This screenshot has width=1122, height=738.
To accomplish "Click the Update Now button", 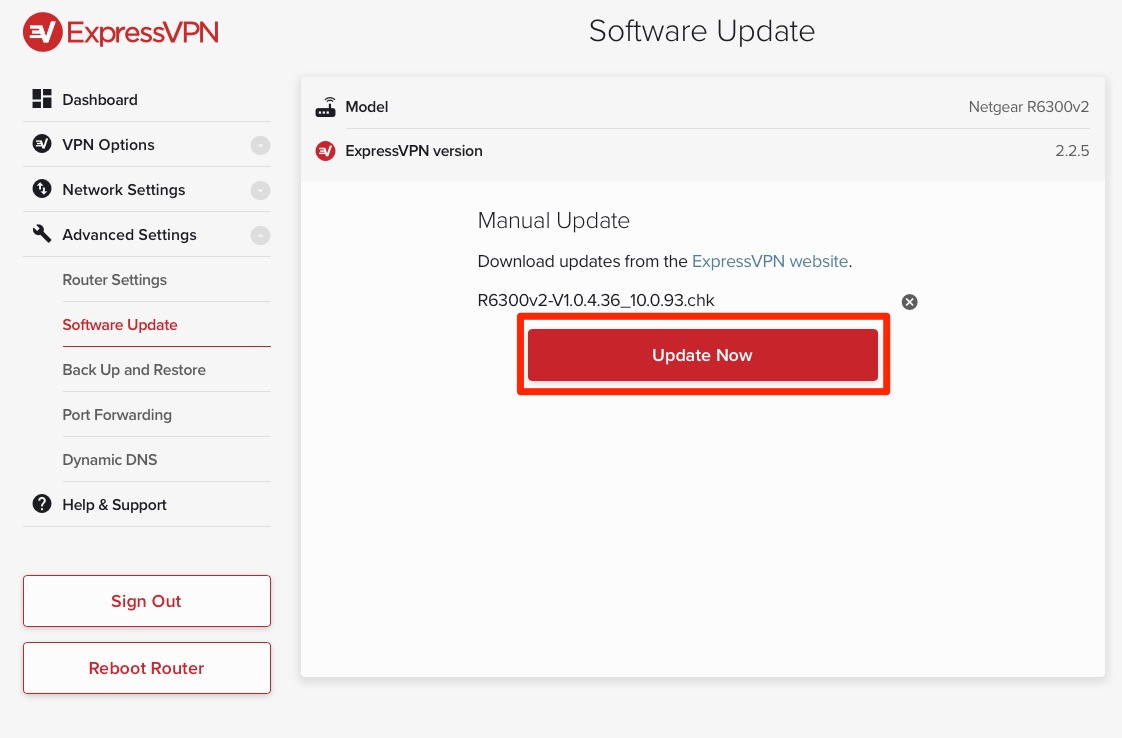I will click(x=702, y=355).
